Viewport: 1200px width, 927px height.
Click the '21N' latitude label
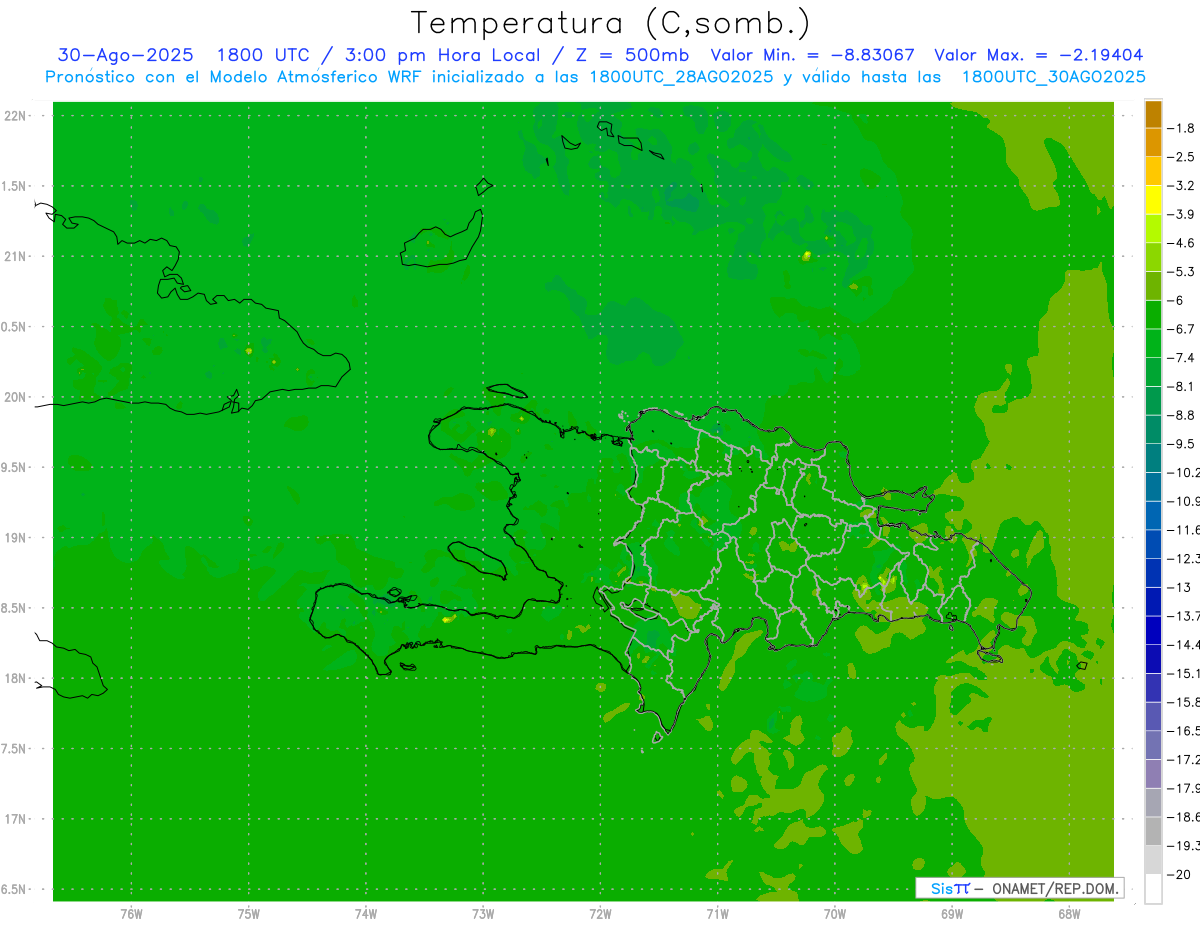click(x=16, y=257)
